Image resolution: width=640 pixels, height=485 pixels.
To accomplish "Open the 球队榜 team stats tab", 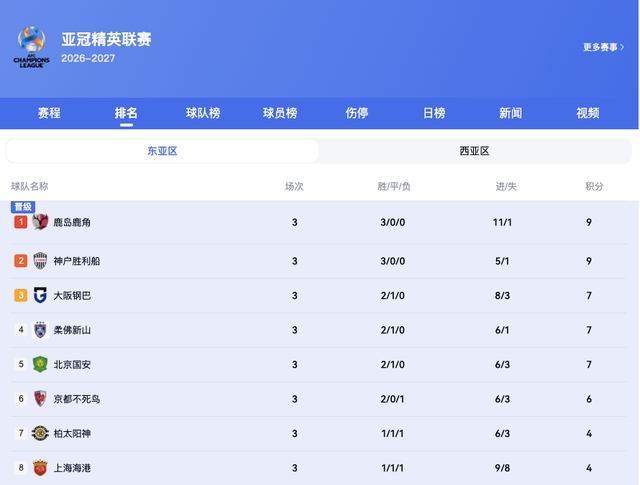I will pyautogui.click(x=203, y=113).
